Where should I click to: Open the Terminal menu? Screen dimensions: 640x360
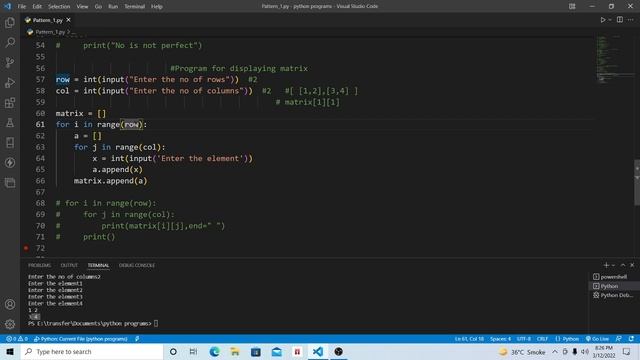(134, 7)
